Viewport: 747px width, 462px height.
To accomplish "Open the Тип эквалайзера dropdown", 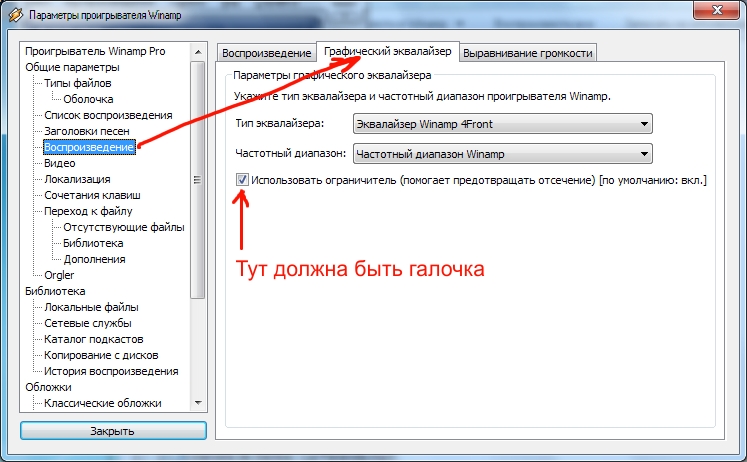I will click(x=503, y=124).
